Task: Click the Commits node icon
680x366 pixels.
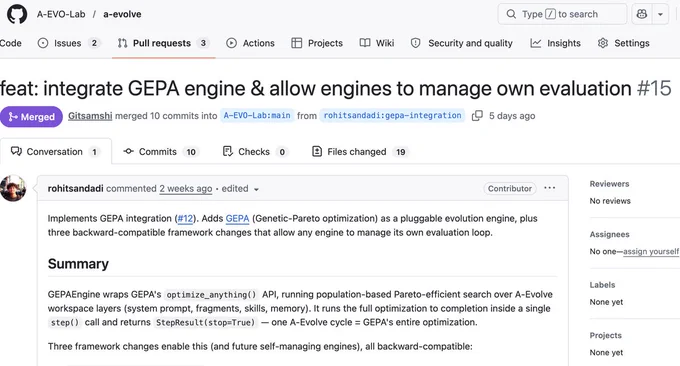Action: (x=128, y=151)
